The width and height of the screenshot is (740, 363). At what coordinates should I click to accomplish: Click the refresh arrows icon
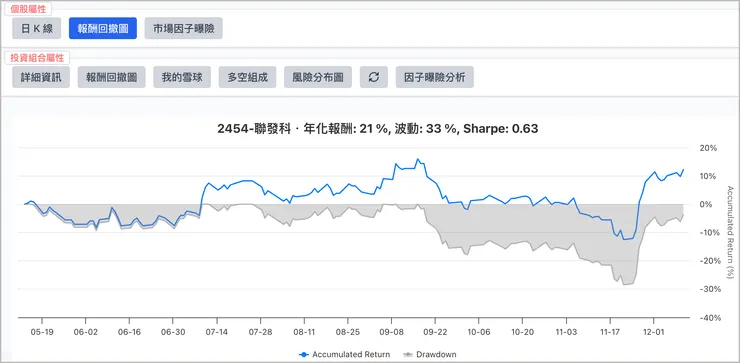[x=374, y=77]
